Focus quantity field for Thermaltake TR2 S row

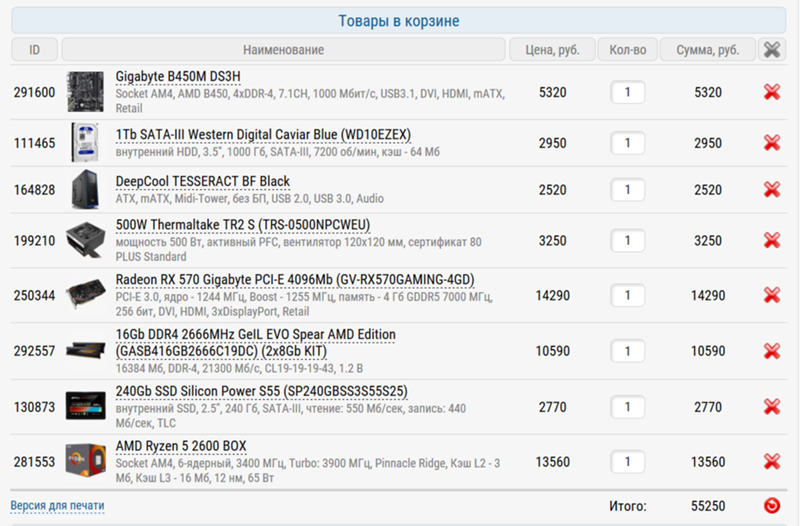[627, 240]
